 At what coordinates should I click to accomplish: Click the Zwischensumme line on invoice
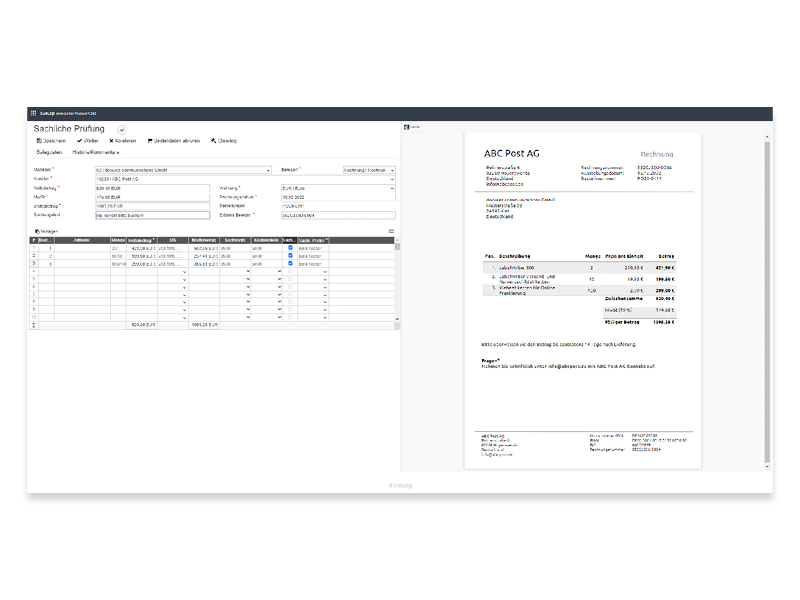coord(639,298)
